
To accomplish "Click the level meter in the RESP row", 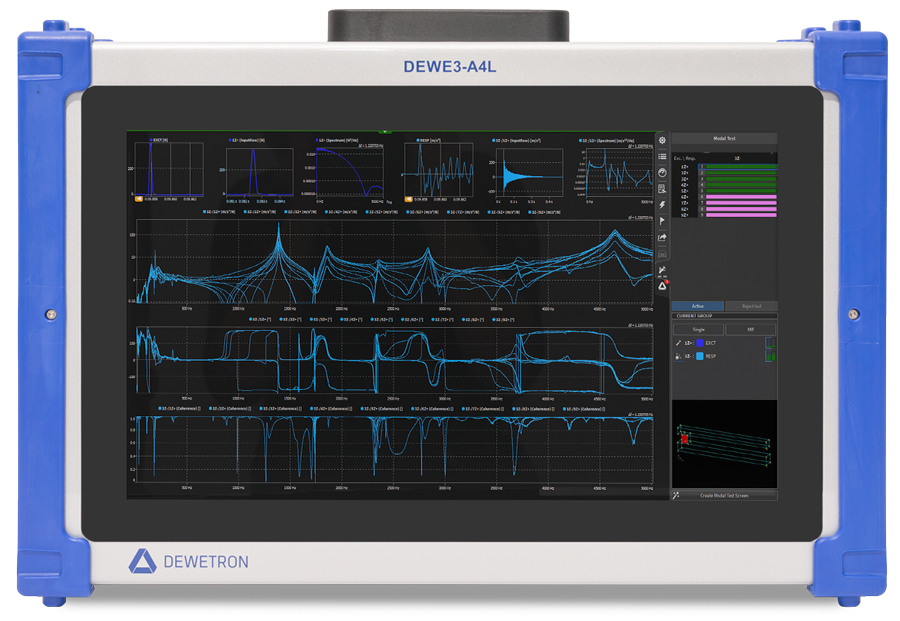I will coord(770,356).
